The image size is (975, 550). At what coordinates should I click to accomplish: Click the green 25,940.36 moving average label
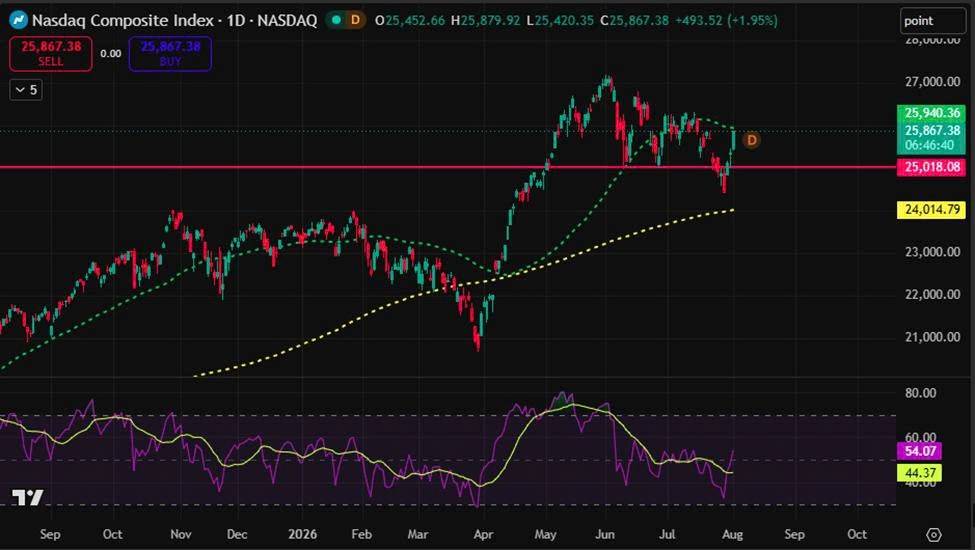[x=931, y=112]
